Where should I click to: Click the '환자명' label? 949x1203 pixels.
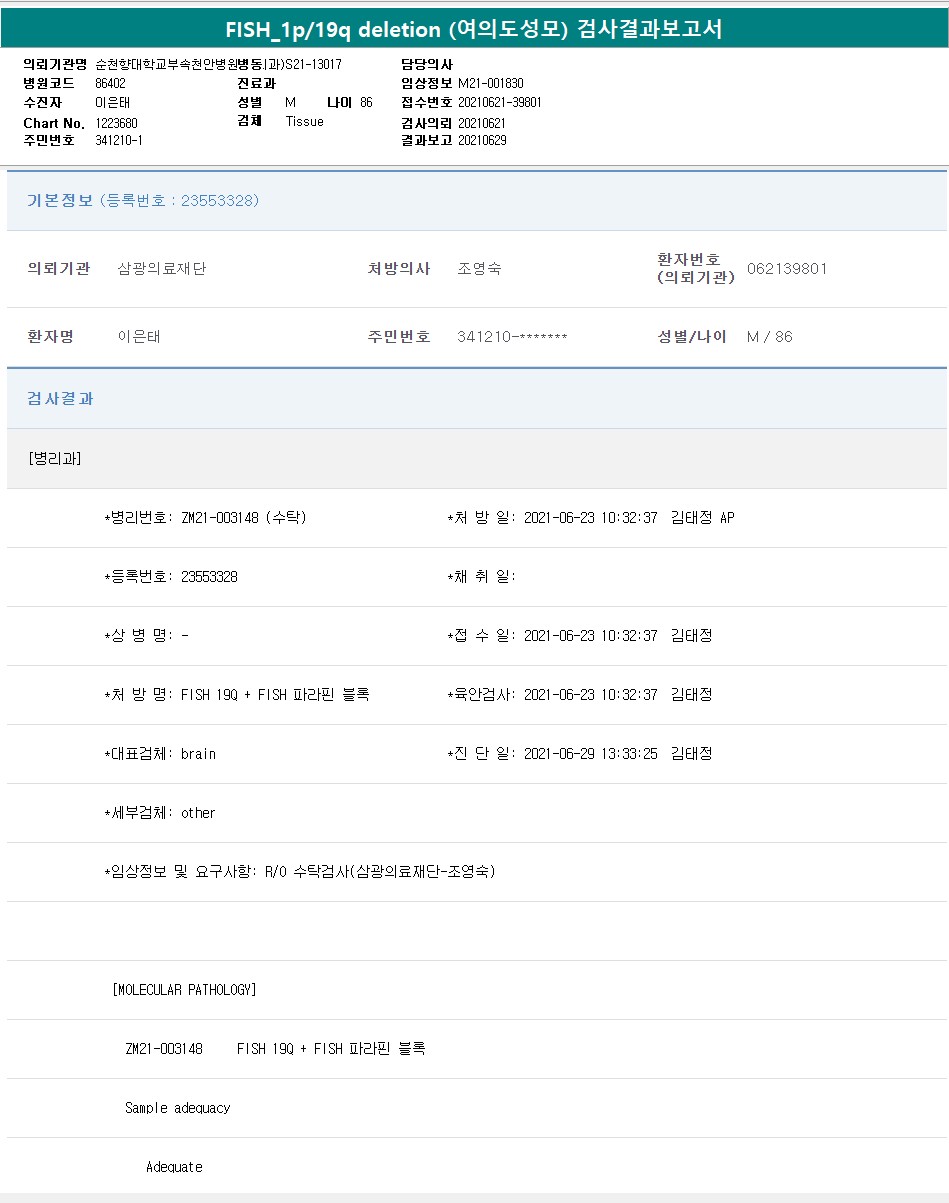click(x=50, y=337)
